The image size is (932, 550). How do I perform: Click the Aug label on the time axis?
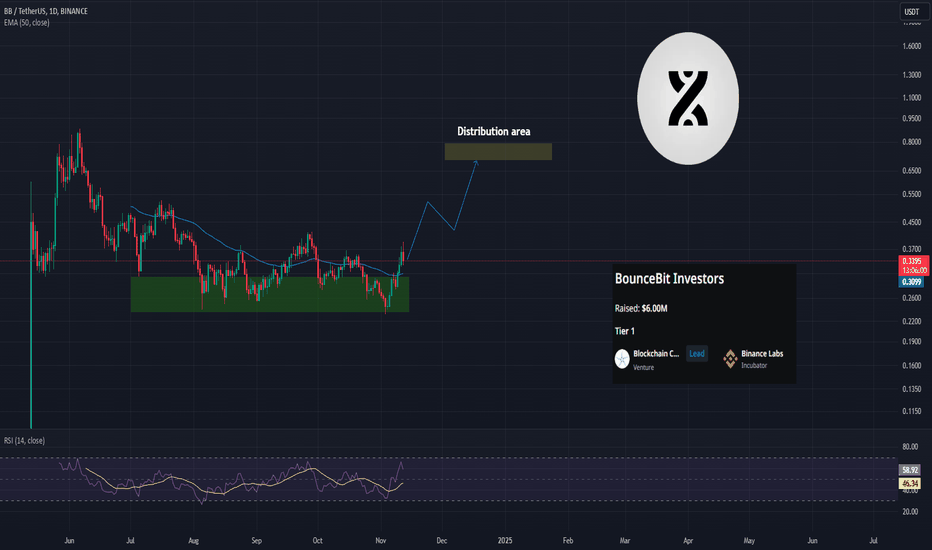point(193,540)
